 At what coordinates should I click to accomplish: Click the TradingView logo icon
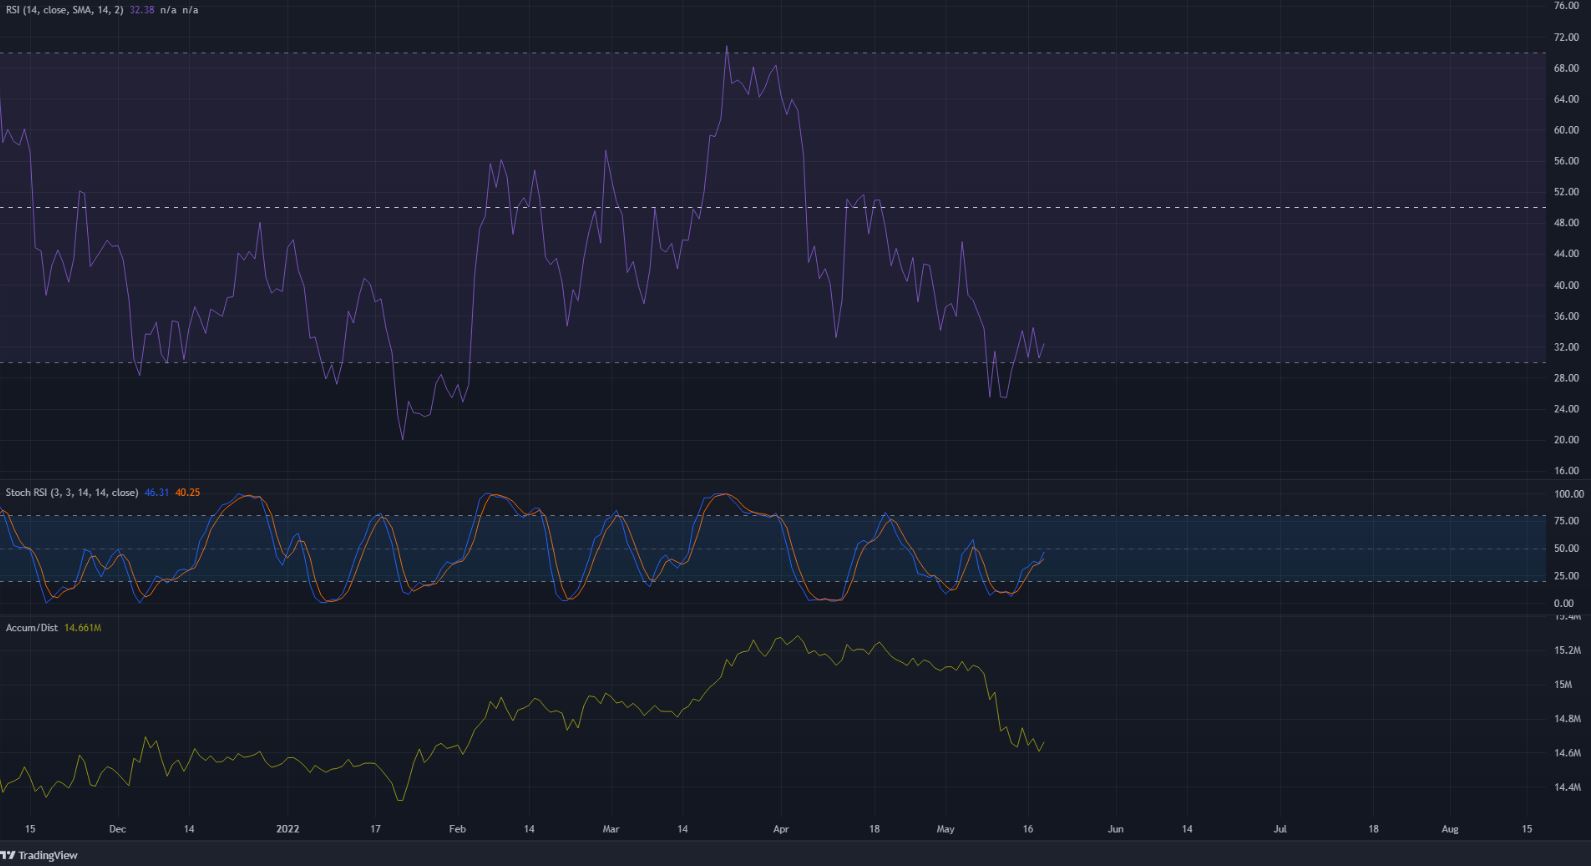(7, 856)
